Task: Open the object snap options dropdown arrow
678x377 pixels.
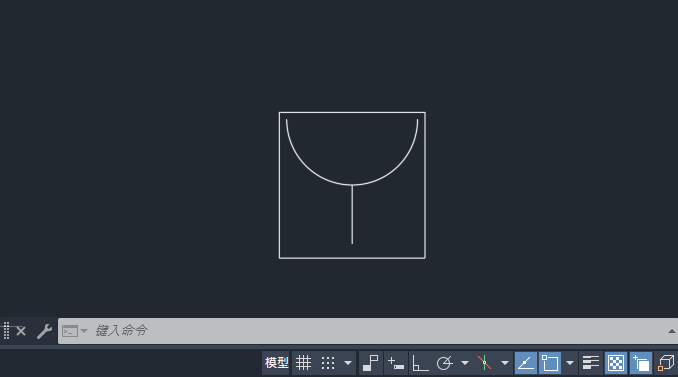Action: click(570, 363)
